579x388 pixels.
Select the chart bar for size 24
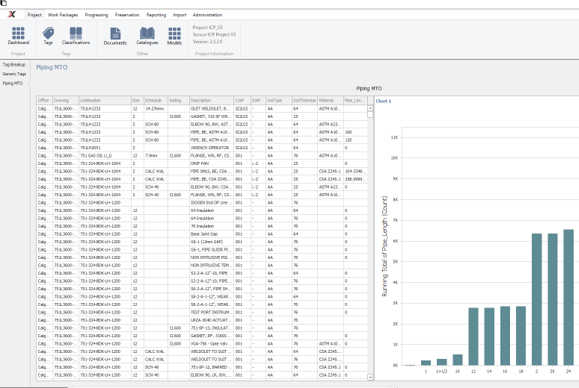[568, 298]
